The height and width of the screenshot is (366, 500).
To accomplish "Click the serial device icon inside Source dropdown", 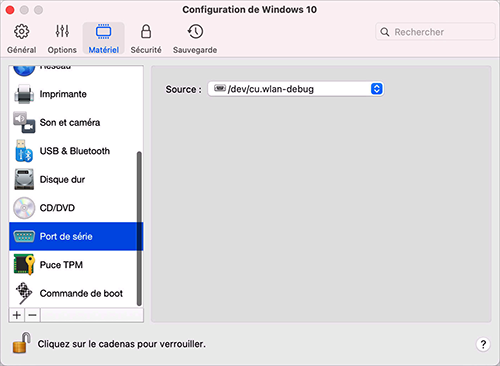I will click(x=220, y=88).
